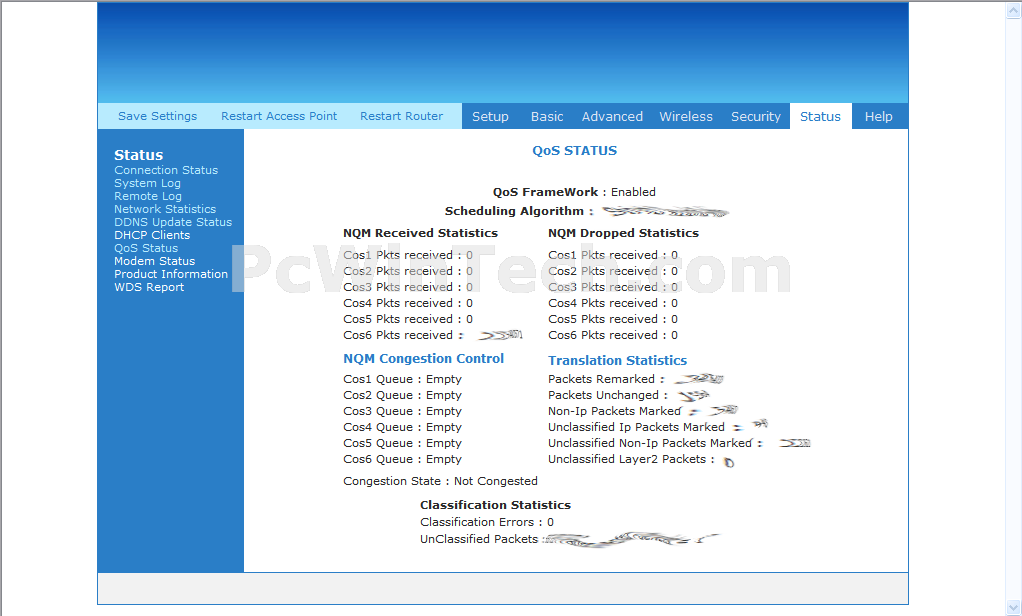Click the 'Scheduling Algorithm' label
The image size is (1022, 616).
514,211
